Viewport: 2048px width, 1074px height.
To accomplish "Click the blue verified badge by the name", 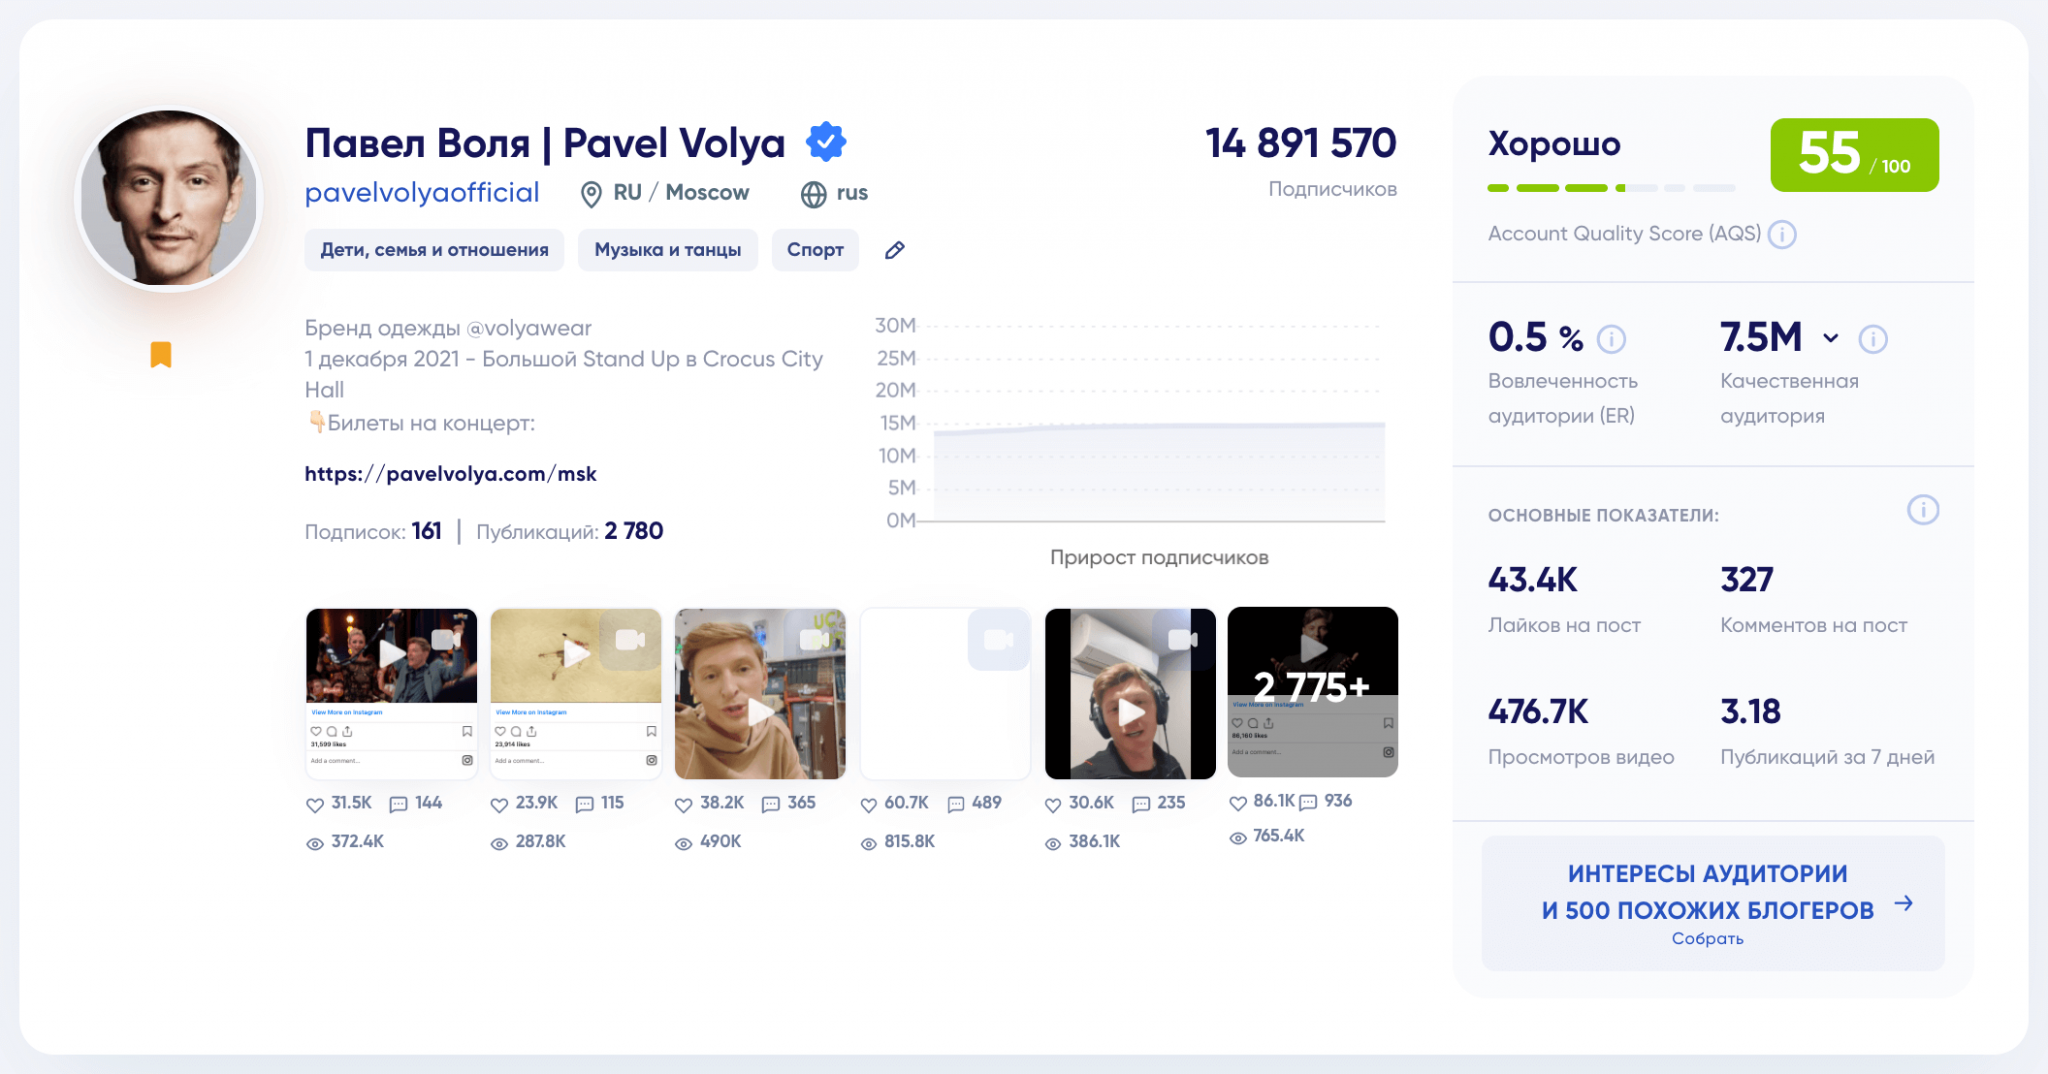I will [826, 142].
